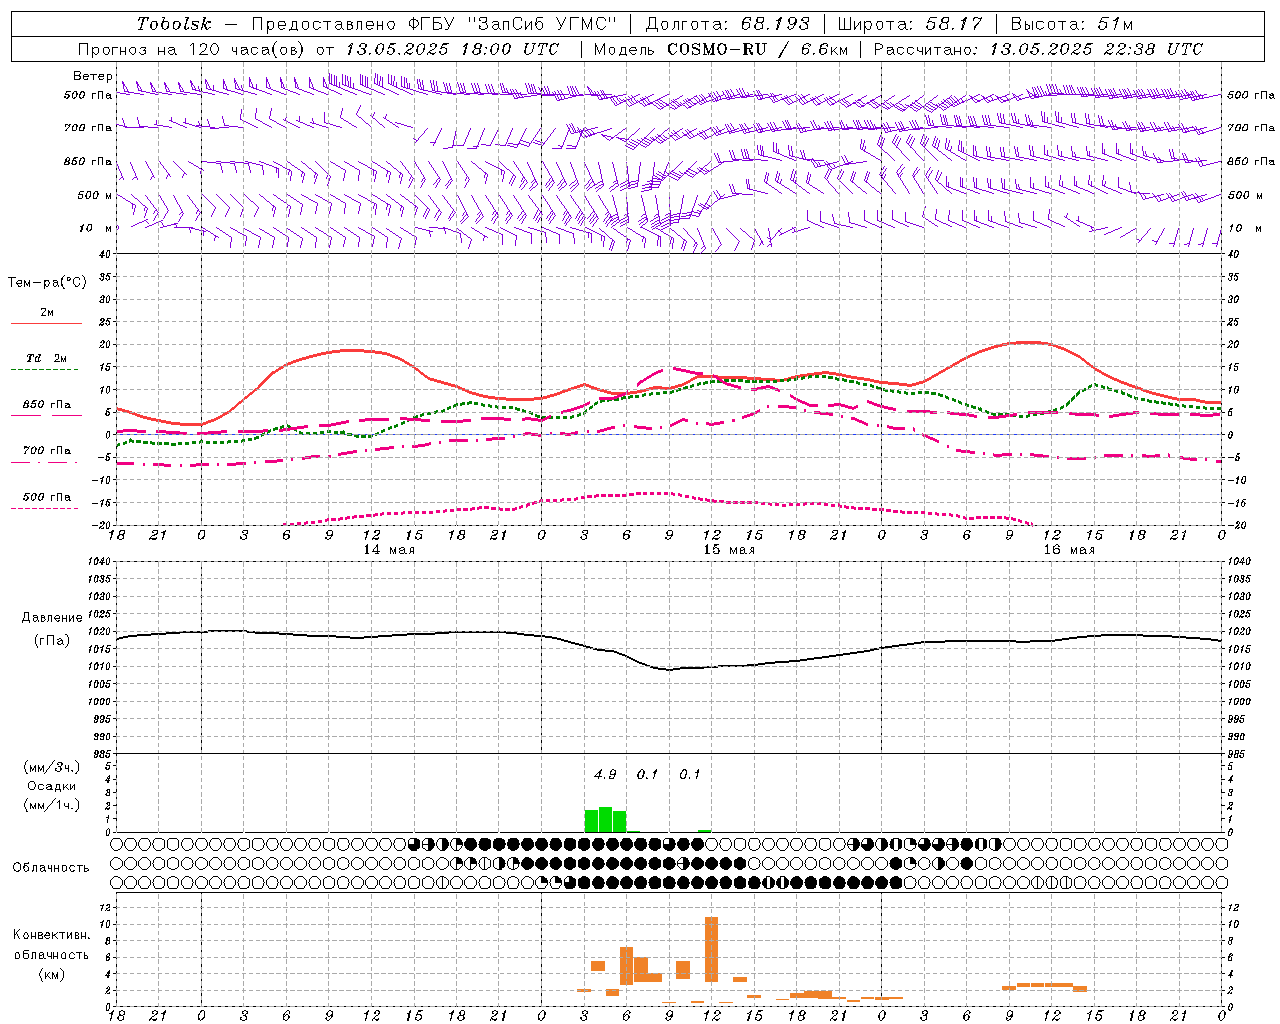
Task: Click the '15 мая' date label
Action: click(729, 550)
